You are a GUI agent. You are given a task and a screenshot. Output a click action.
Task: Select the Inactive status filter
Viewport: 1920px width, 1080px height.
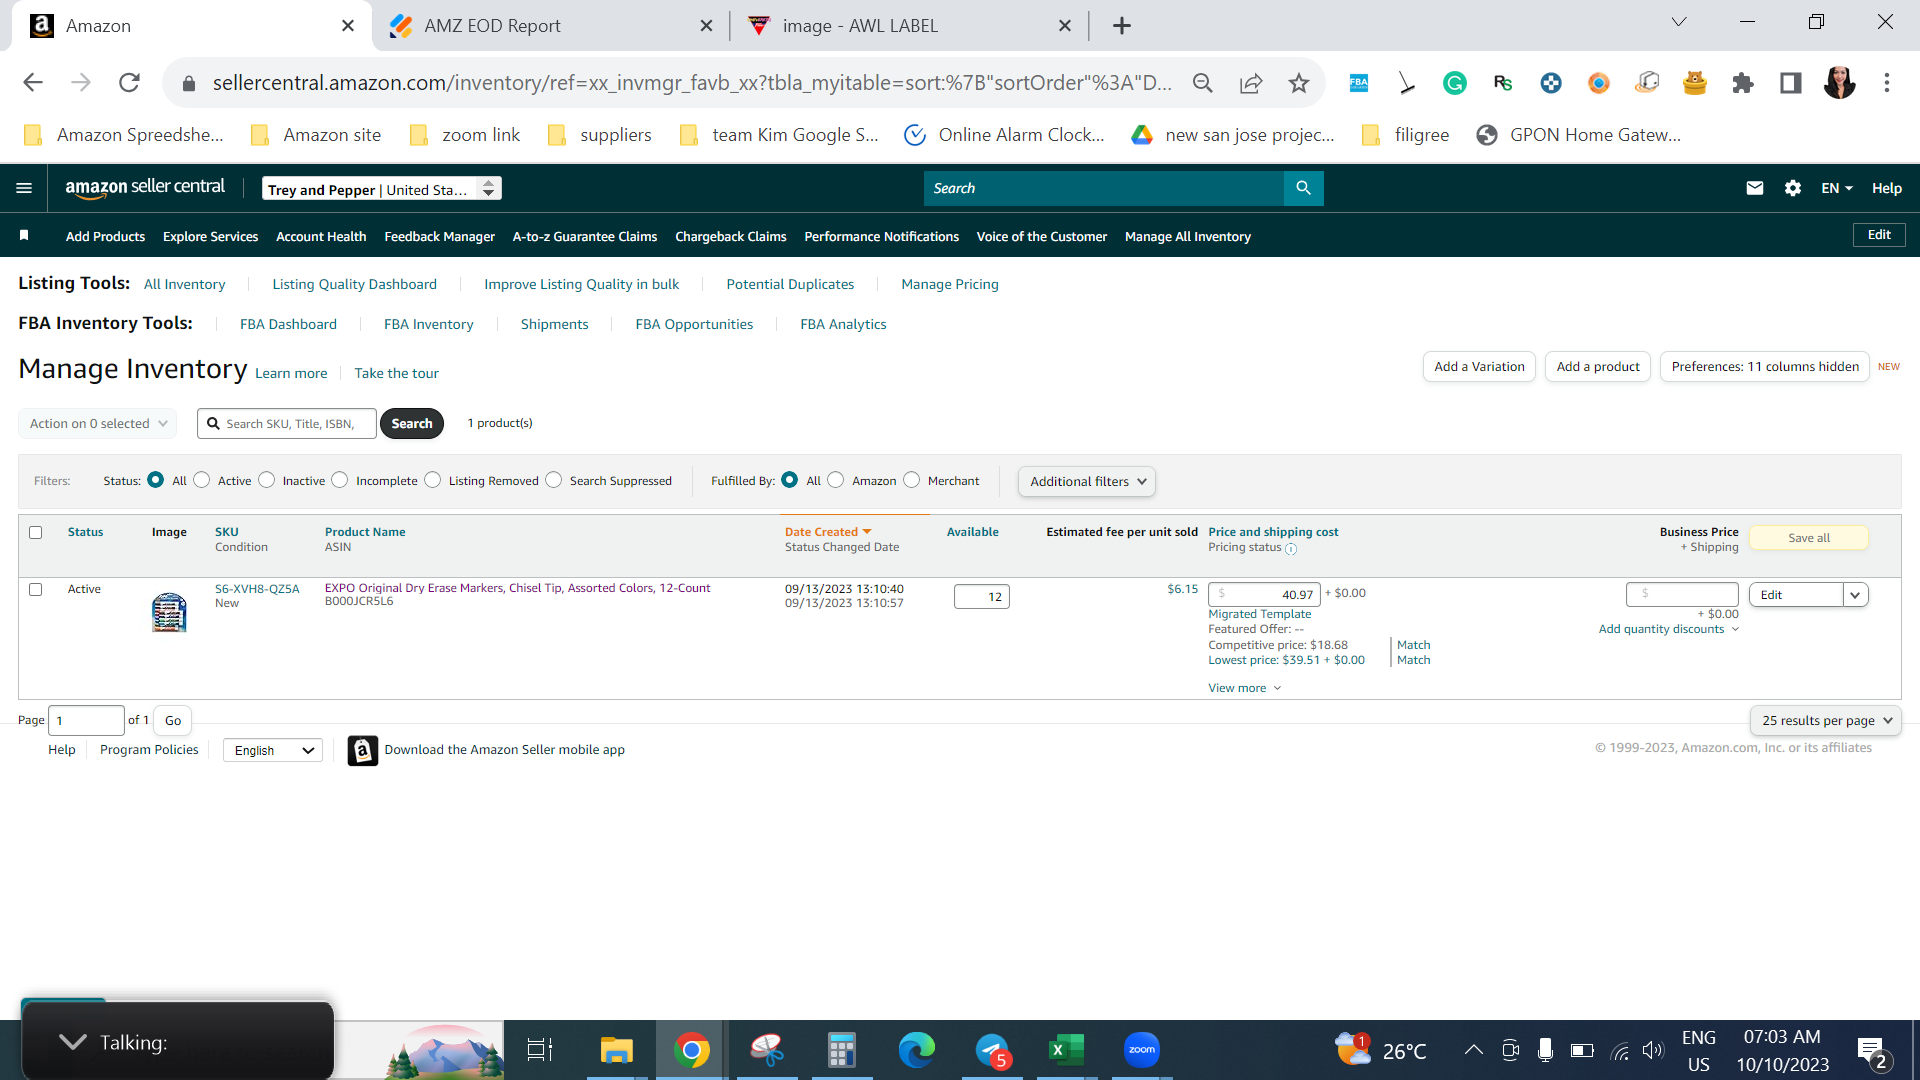pos(266,480)
